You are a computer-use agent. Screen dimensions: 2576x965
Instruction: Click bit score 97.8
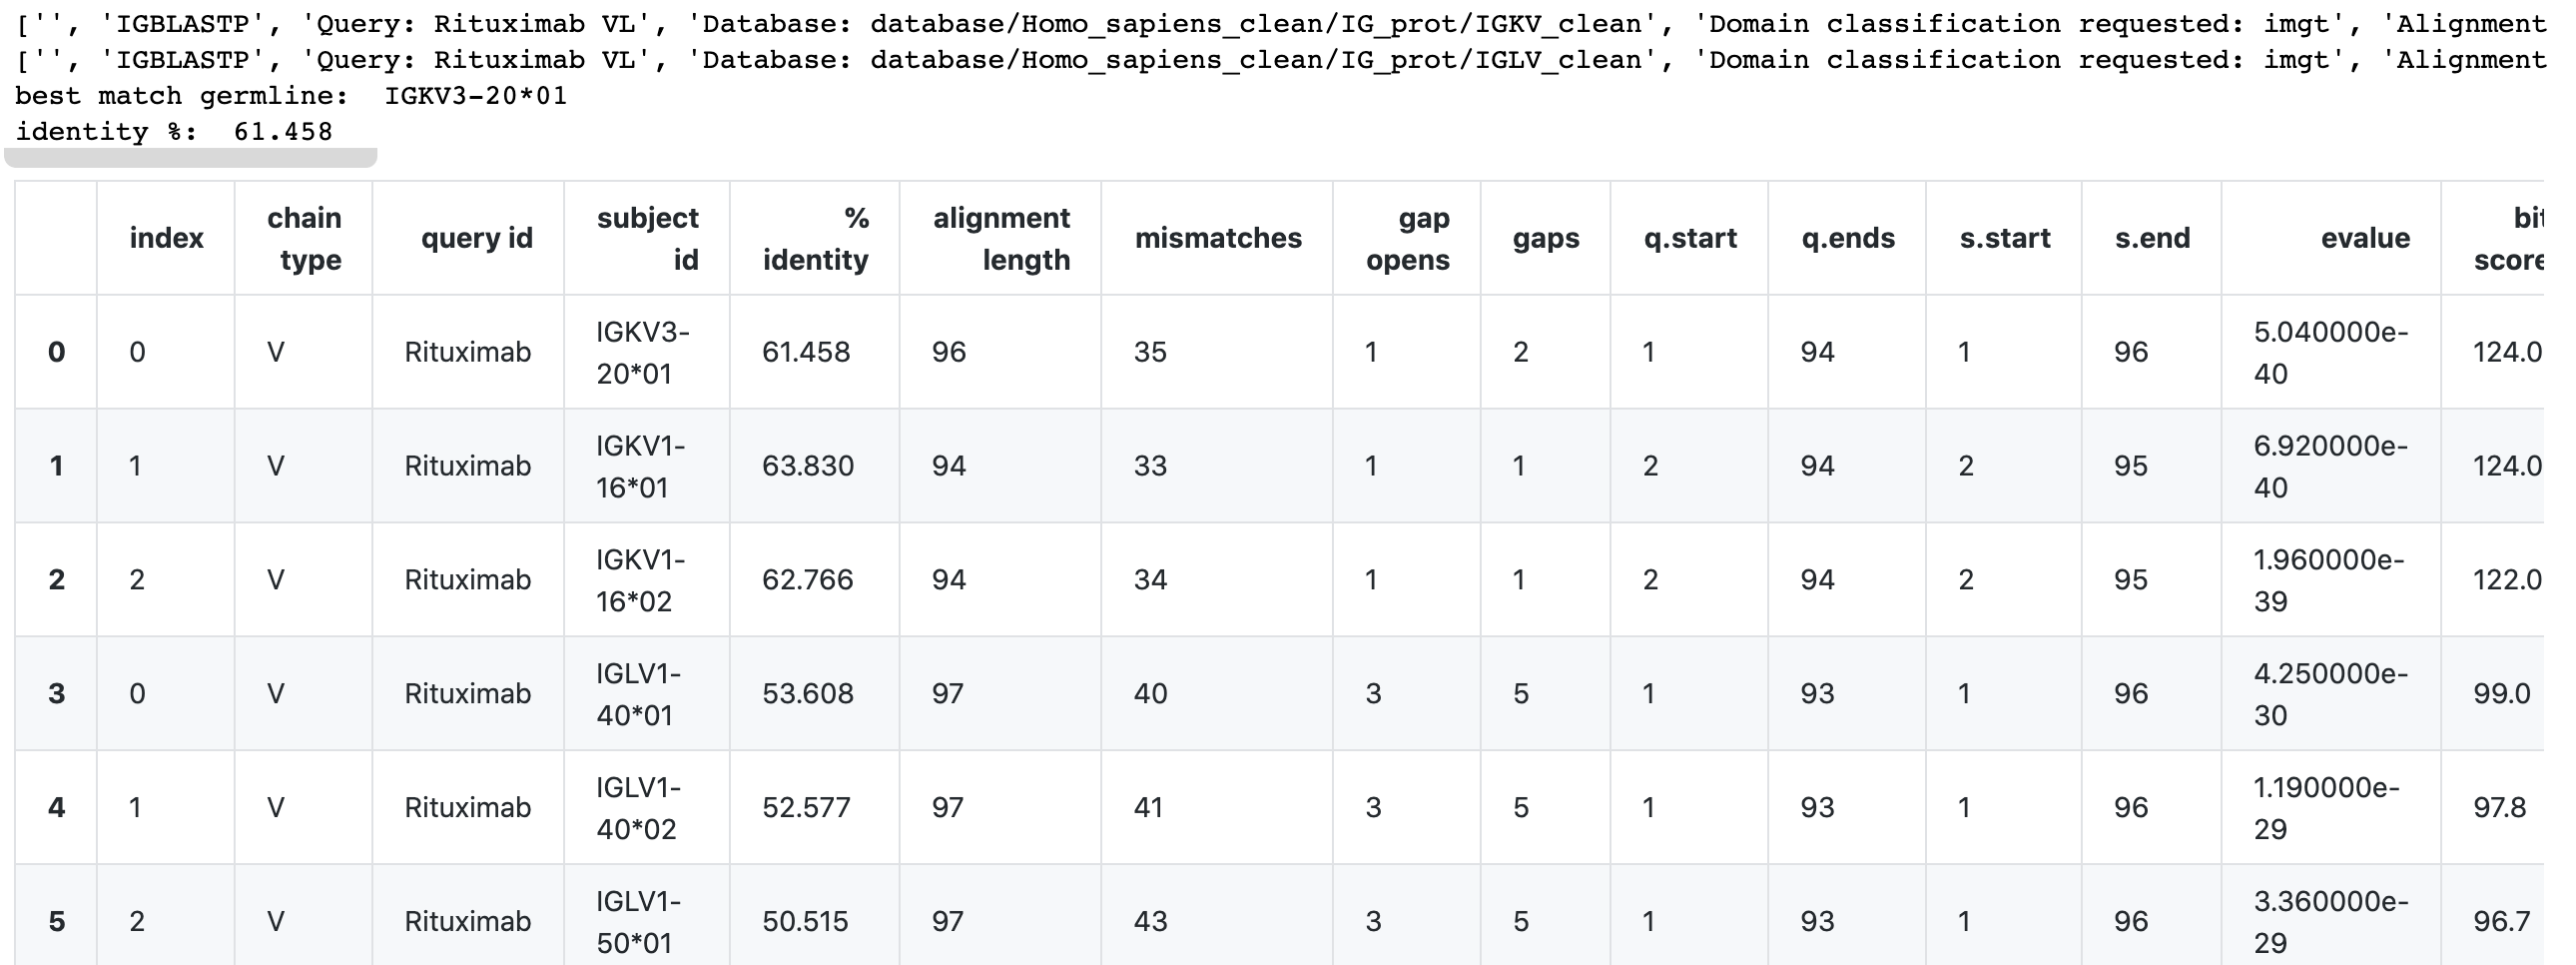click(x=2500, y=808)
